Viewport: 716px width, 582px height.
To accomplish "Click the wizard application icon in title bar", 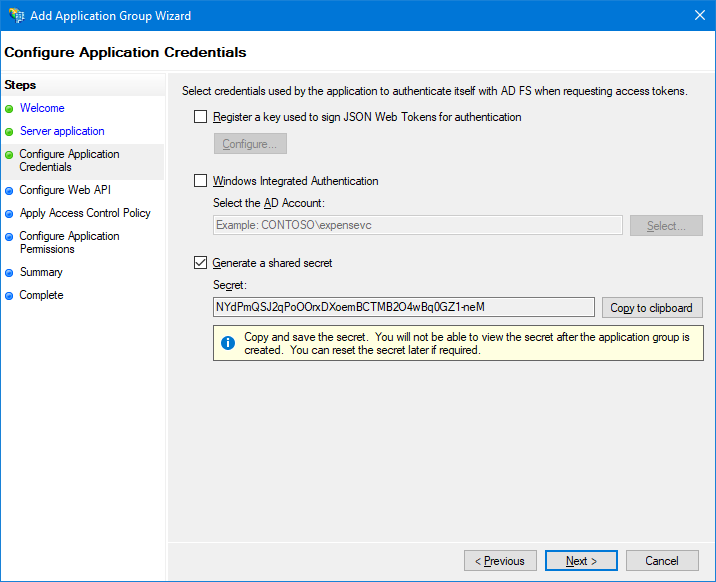I will tap(16, 16).
